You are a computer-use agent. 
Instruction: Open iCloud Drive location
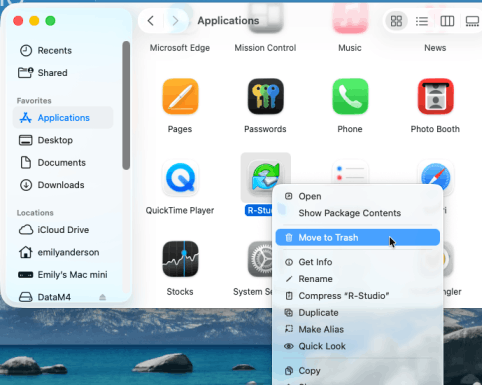(63, 230)
